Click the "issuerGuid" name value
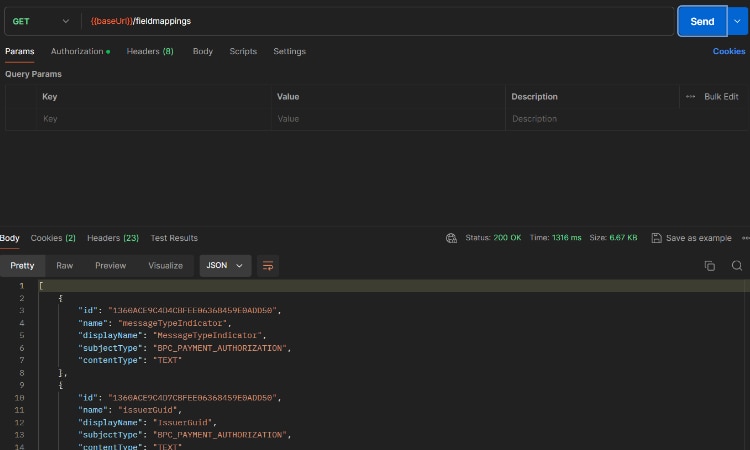Viewport: 750px width, 450px height. tap(148, 410)
